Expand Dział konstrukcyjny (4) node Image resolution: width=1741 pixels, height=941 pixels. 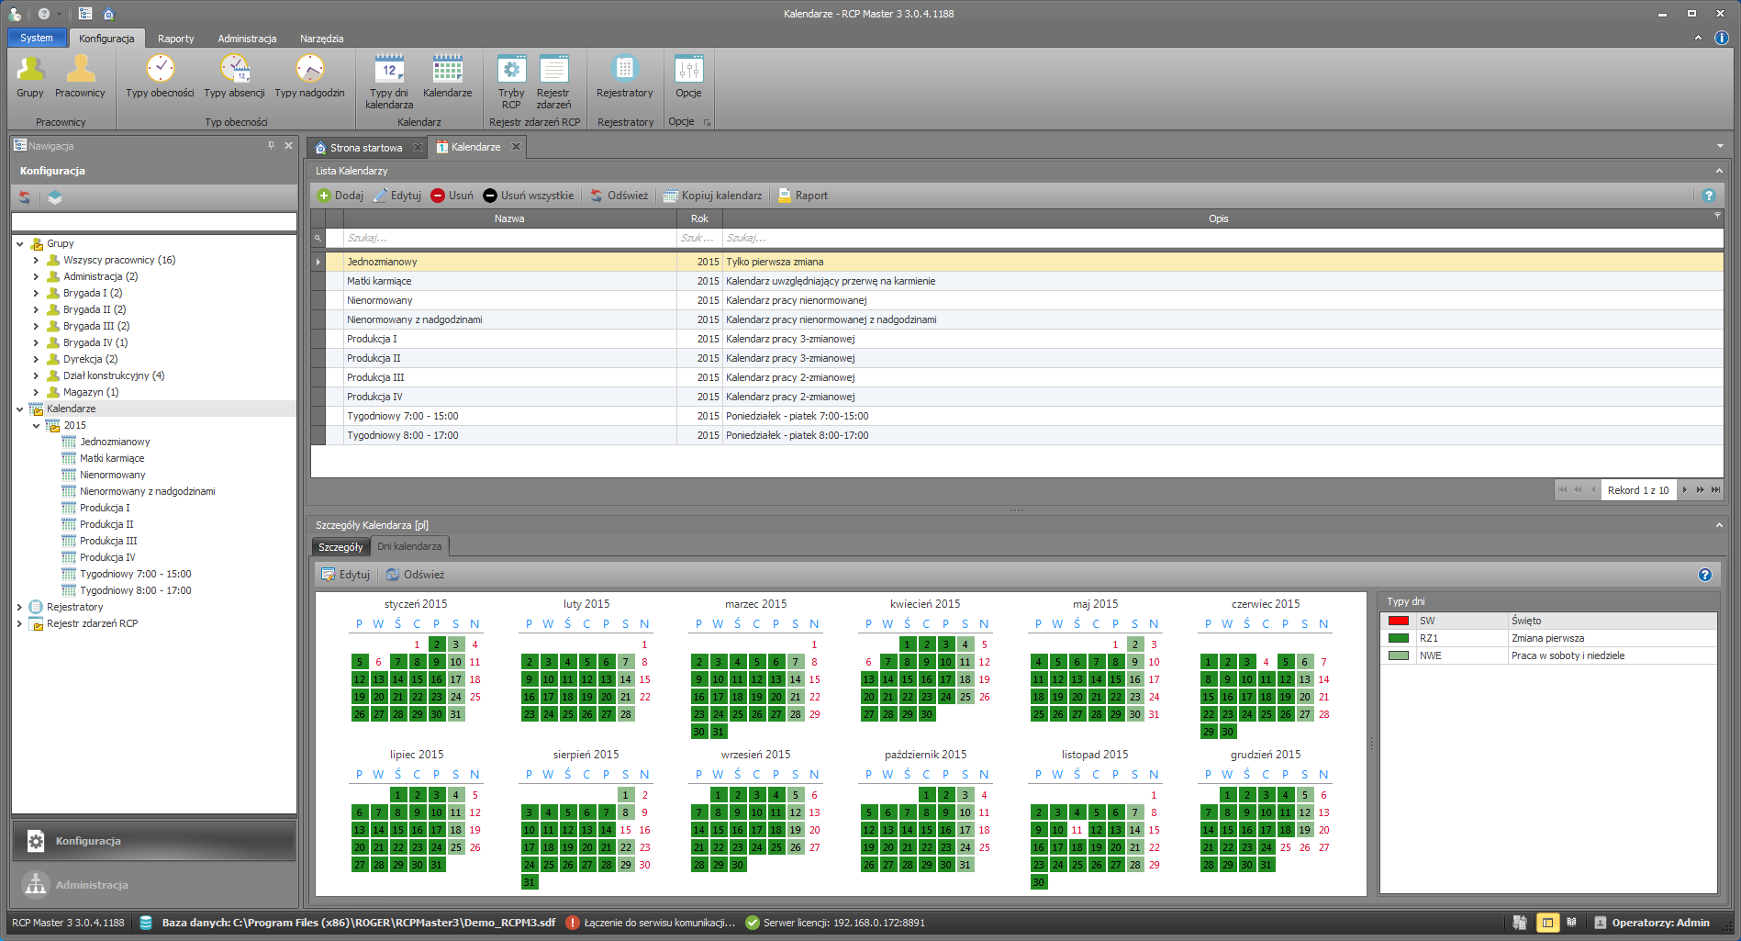[x=36, y=376]
